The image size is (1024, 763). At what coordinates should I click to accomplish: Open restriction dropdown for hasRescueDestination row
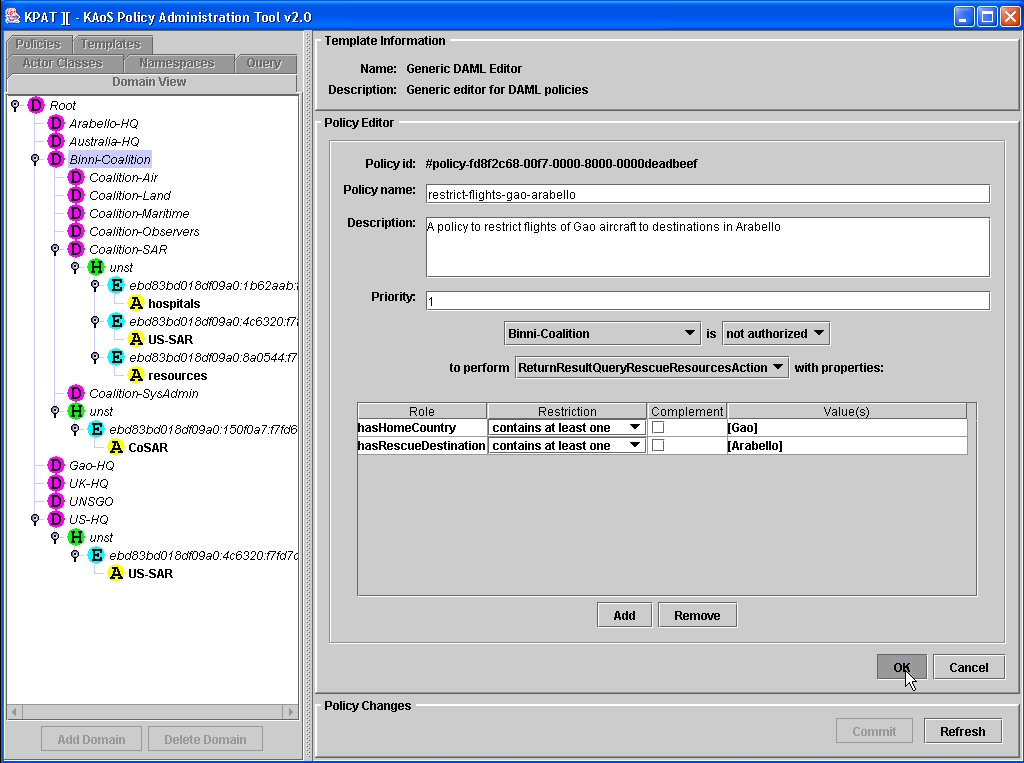point(566,446)
